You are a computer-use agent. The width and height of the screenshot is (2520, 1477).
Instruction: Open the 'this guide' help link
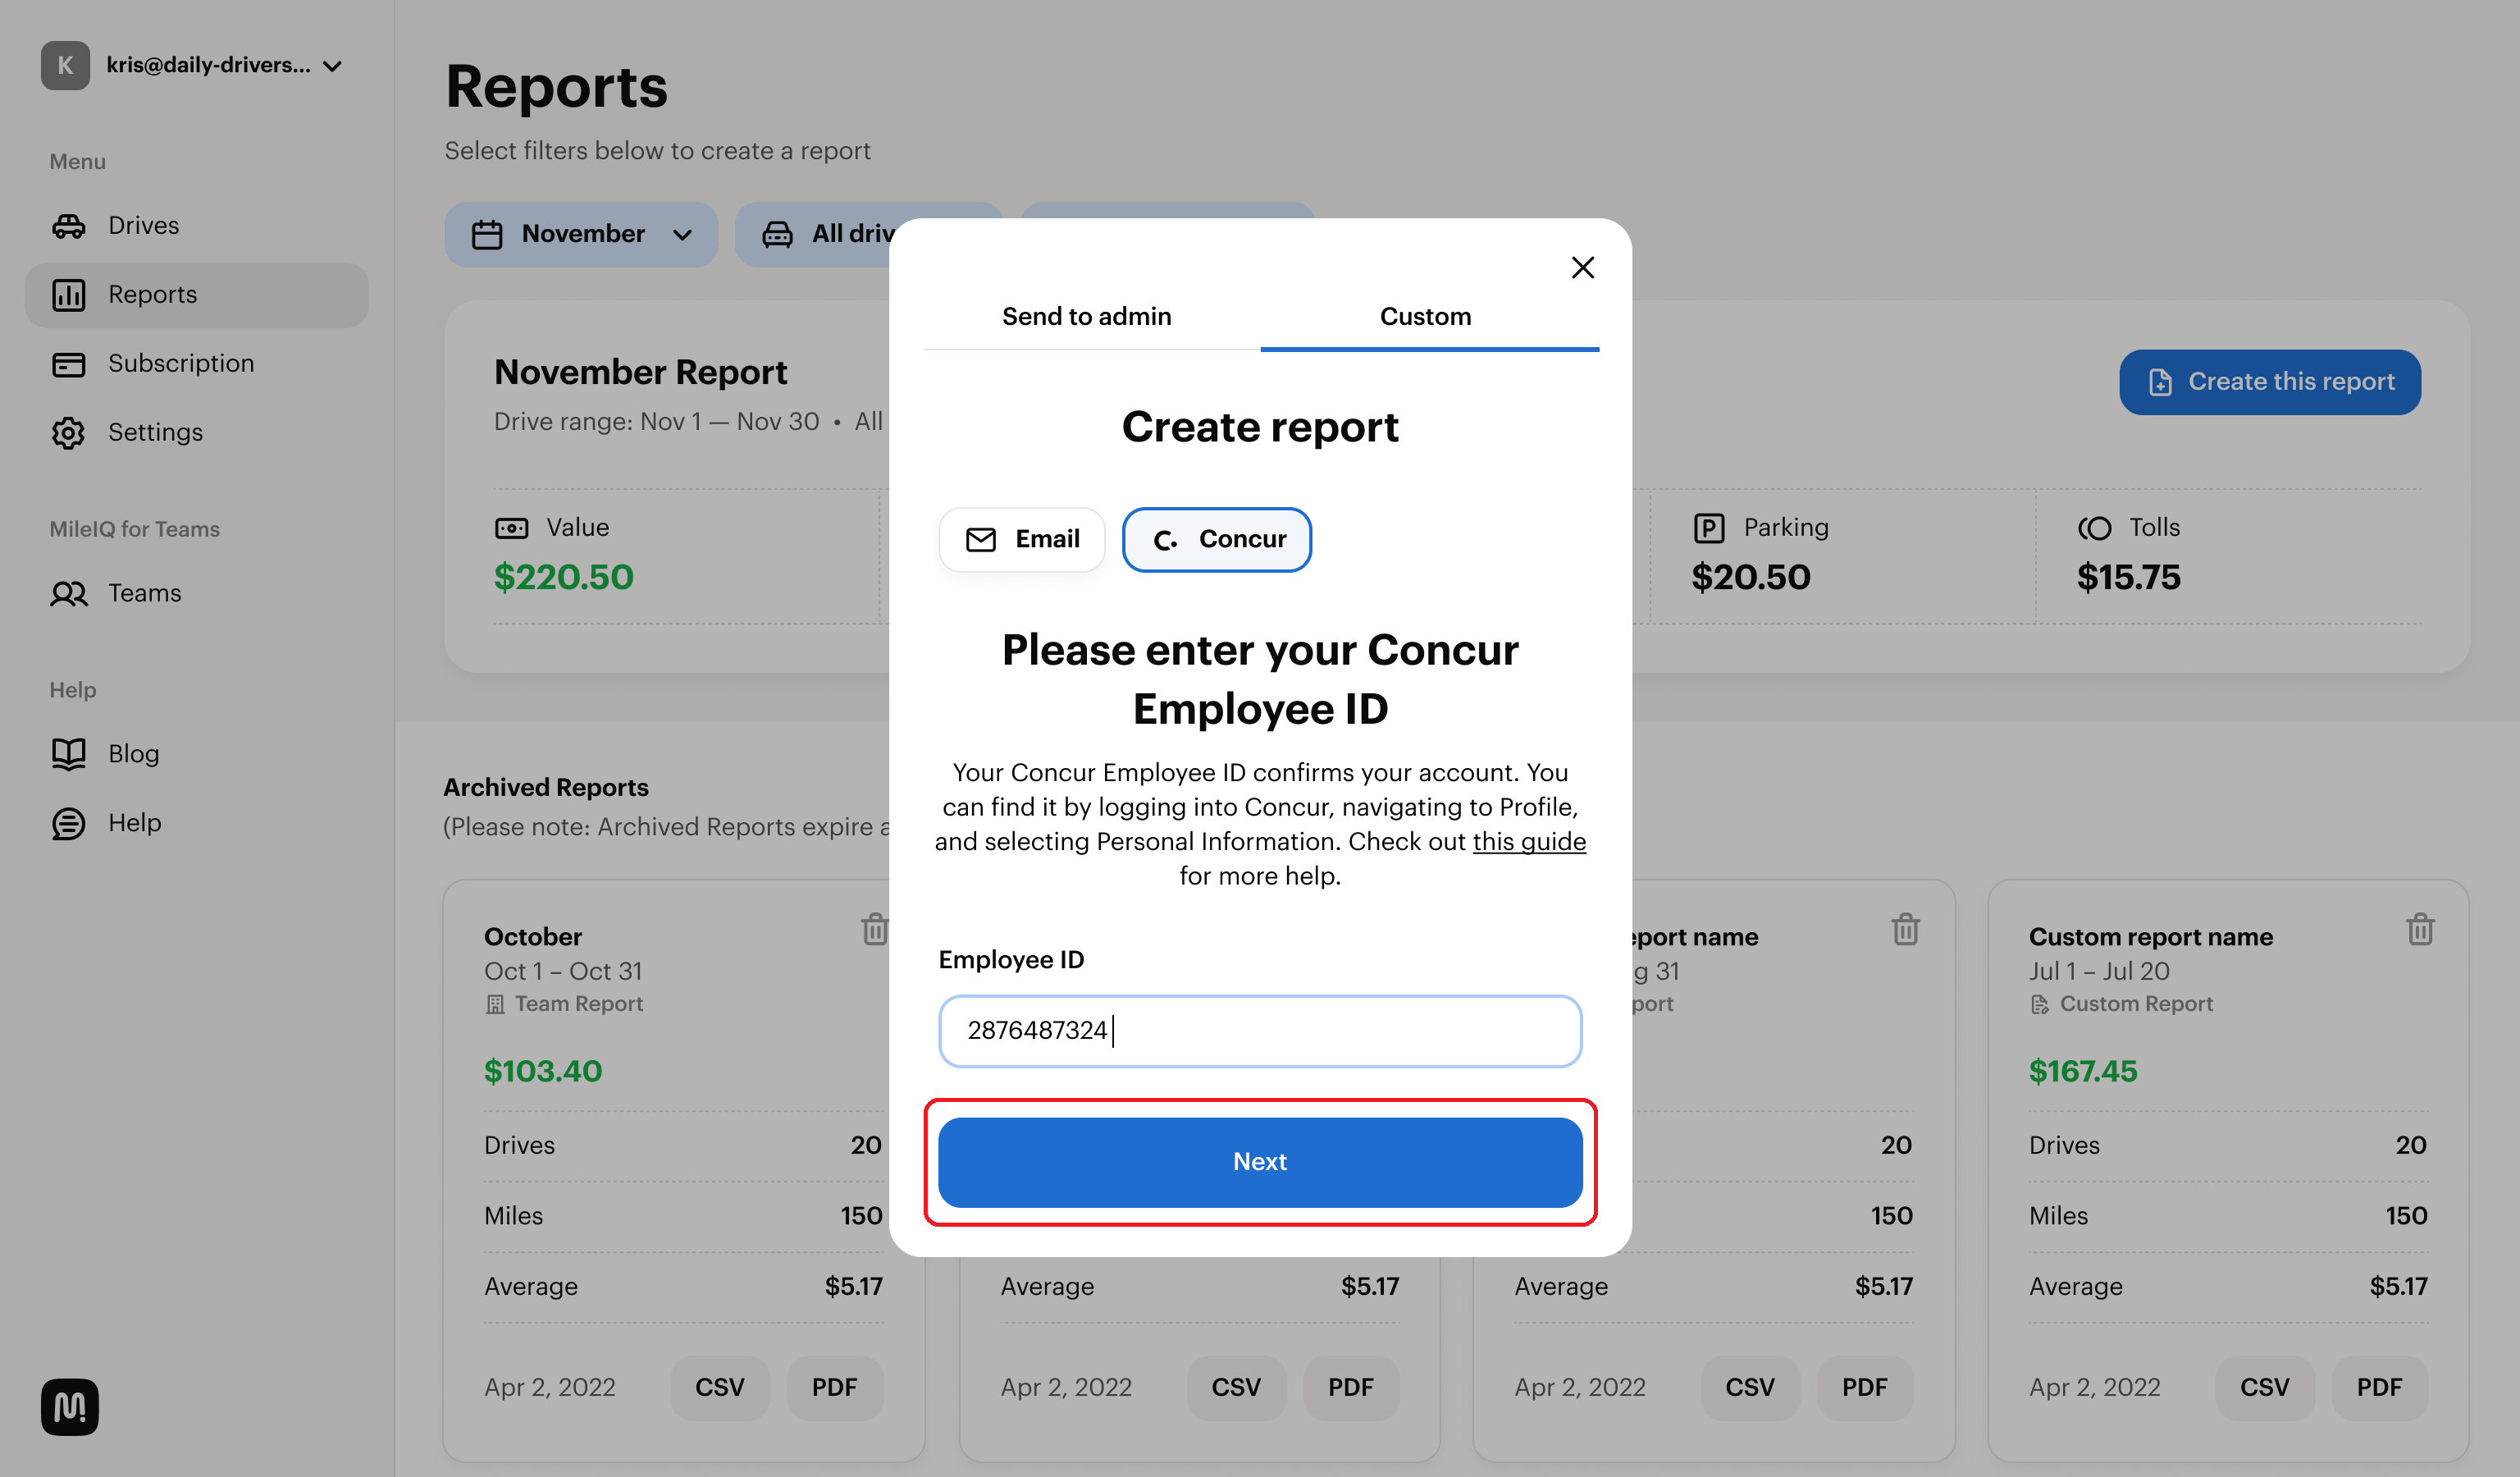1529,841
